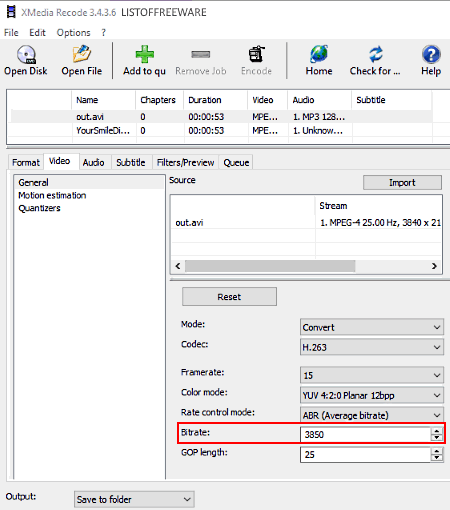Click the GOP length input field
Screen dimensions: 450x510
(365, 454)
